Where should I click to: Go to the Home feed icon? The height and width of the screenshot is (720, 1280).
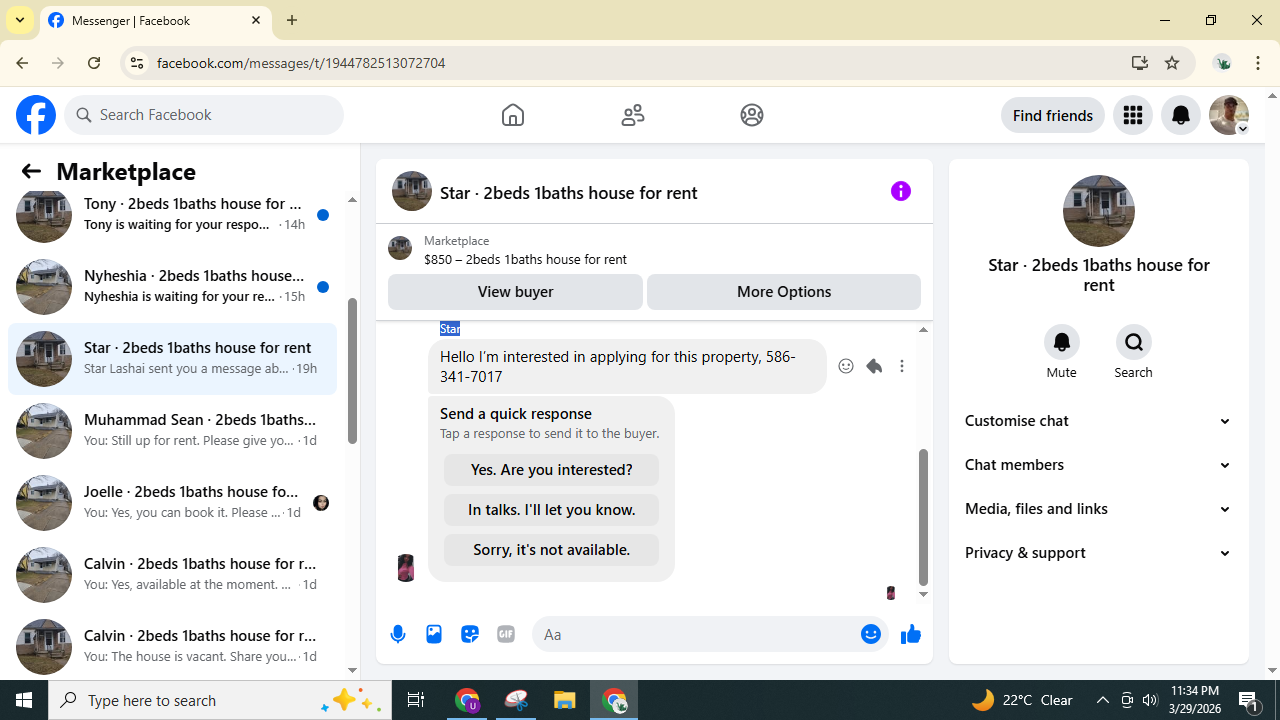(x=513, y=115)
